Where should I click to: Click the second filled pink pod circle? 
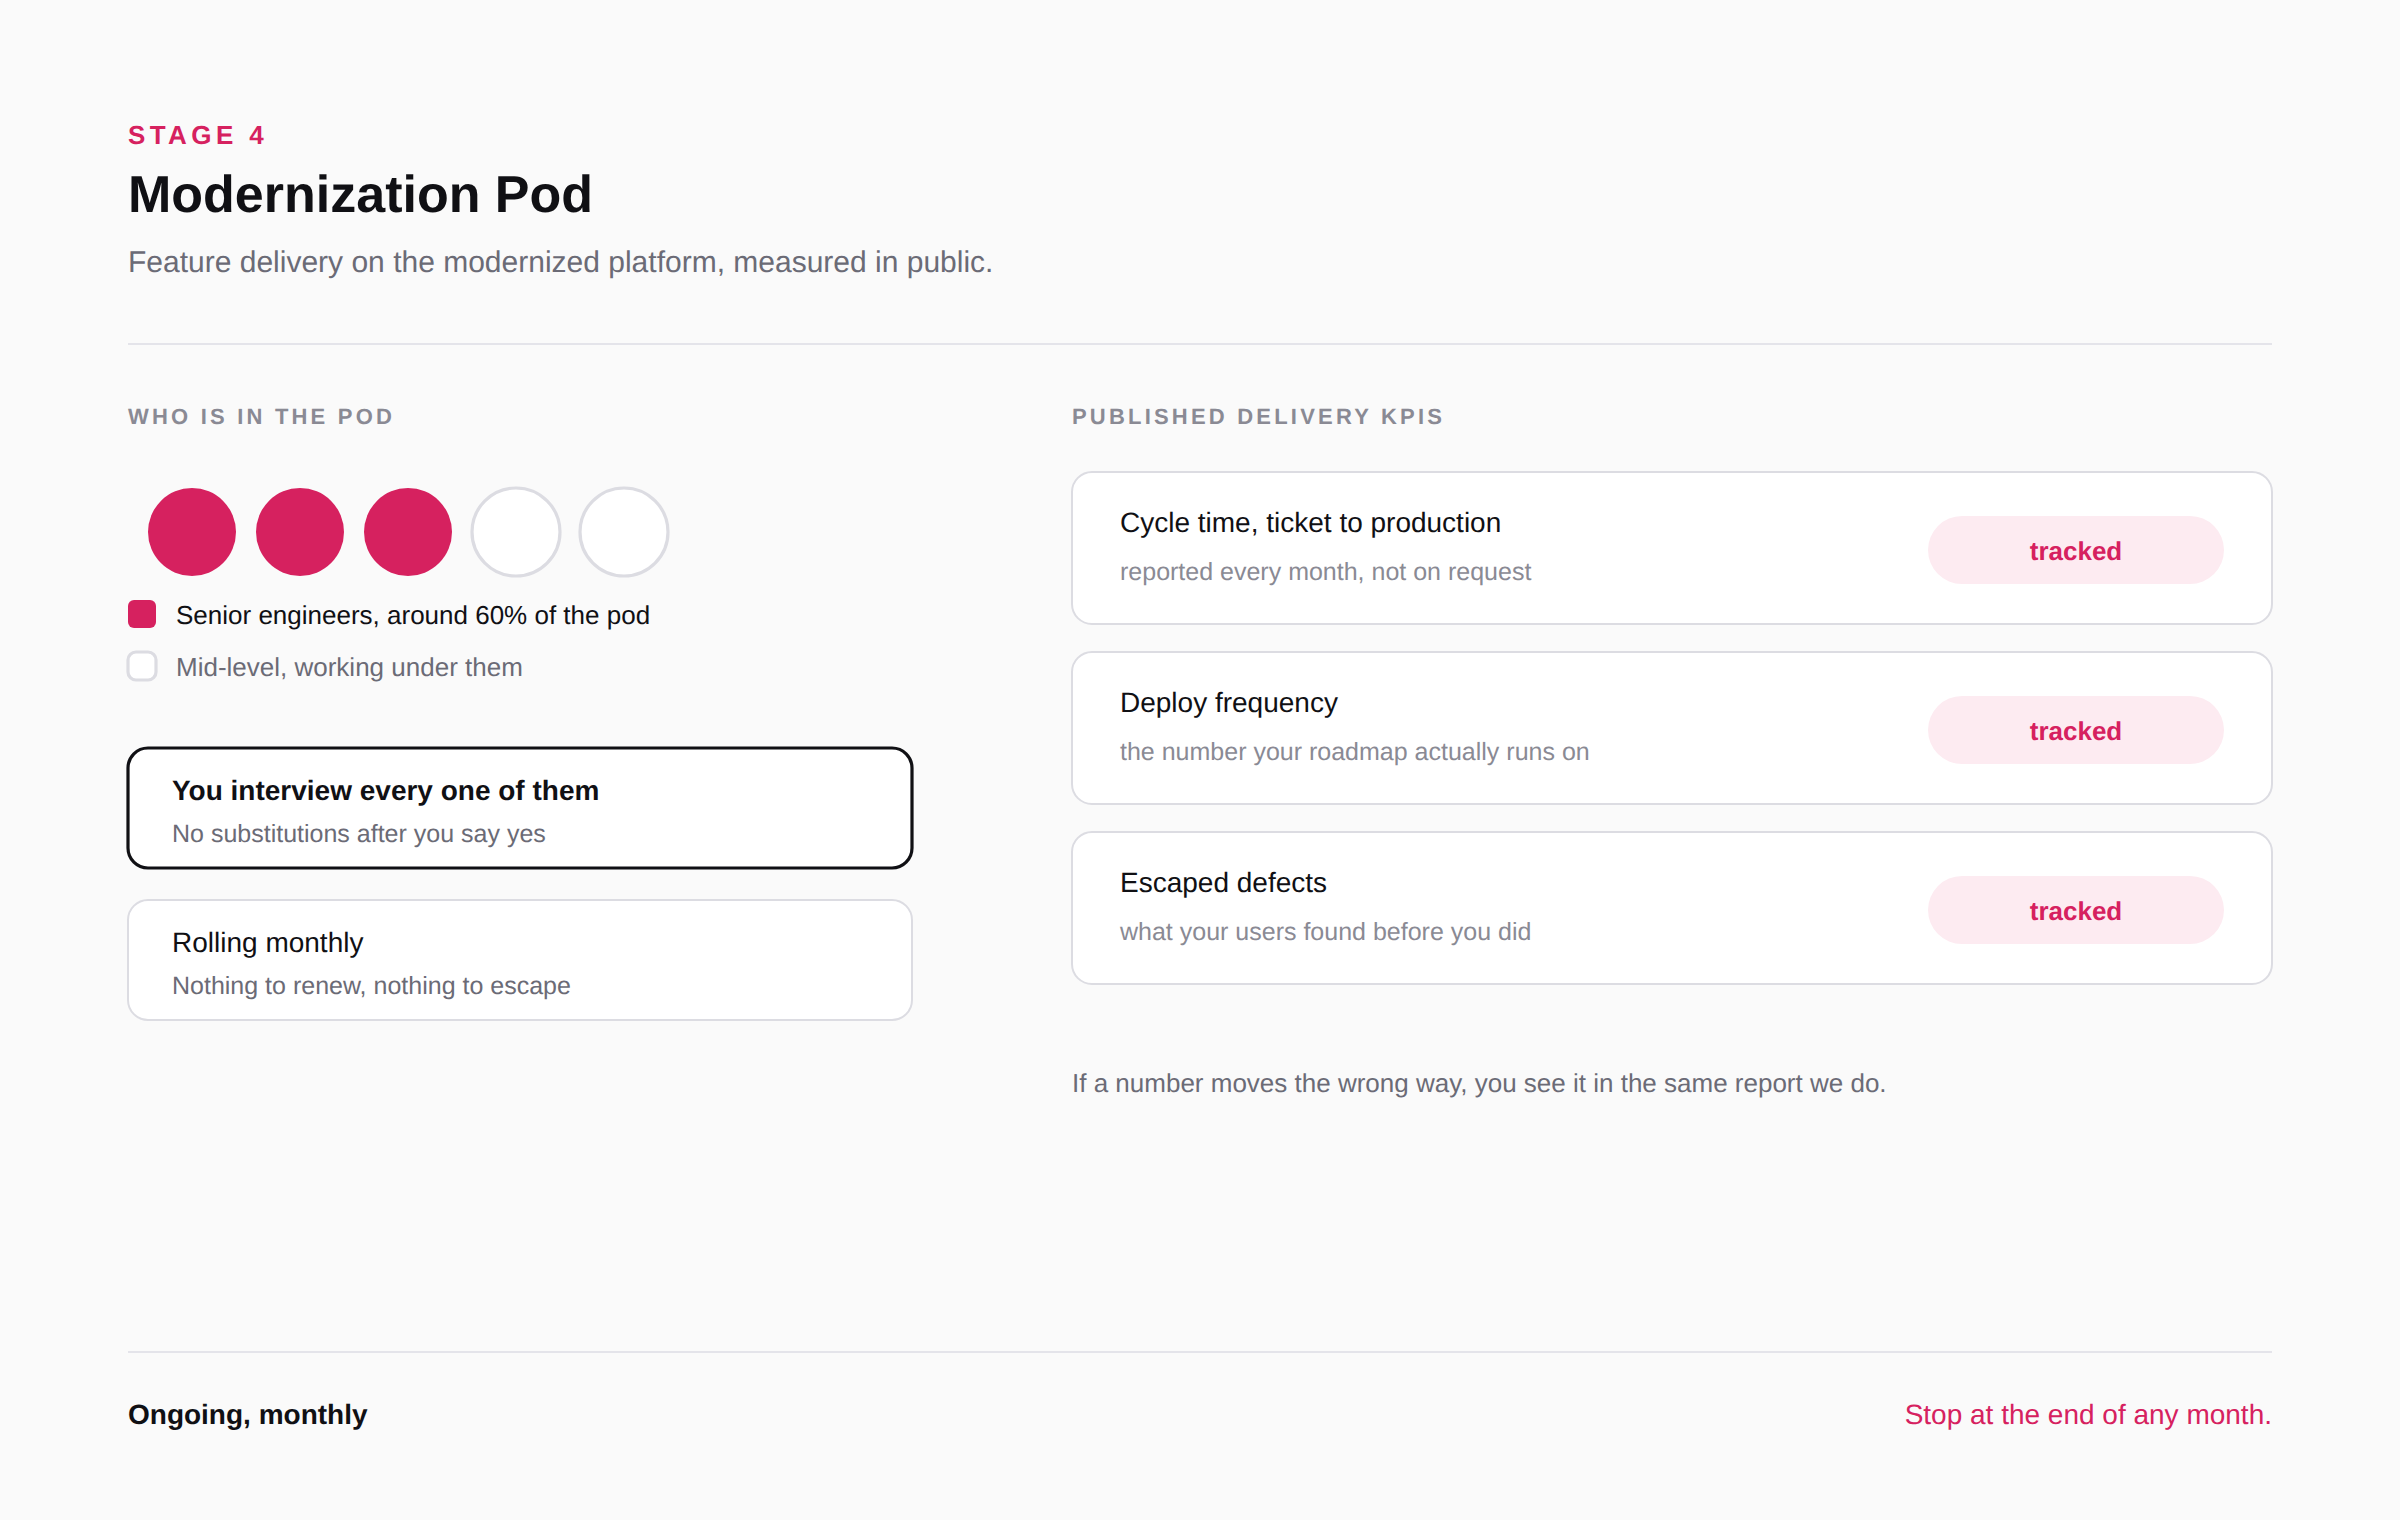(x=300, y=532)
